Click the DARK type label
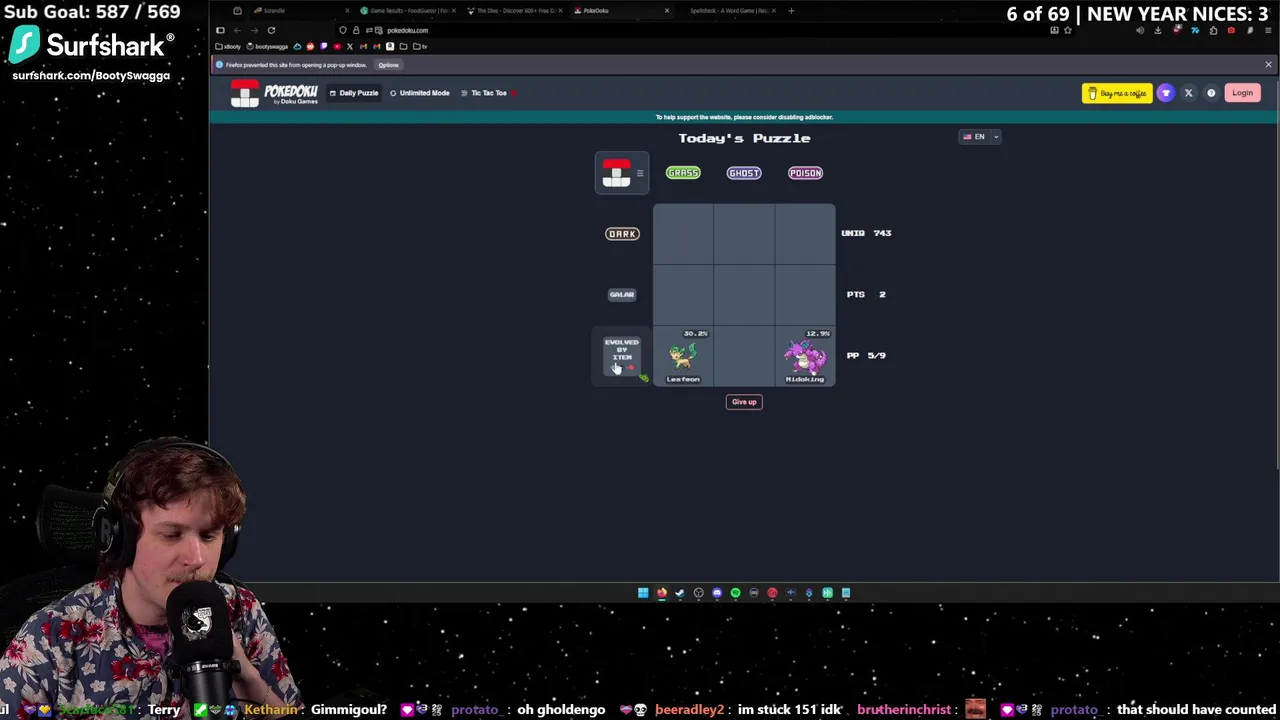1280x720 pixels. click(622, 234)
